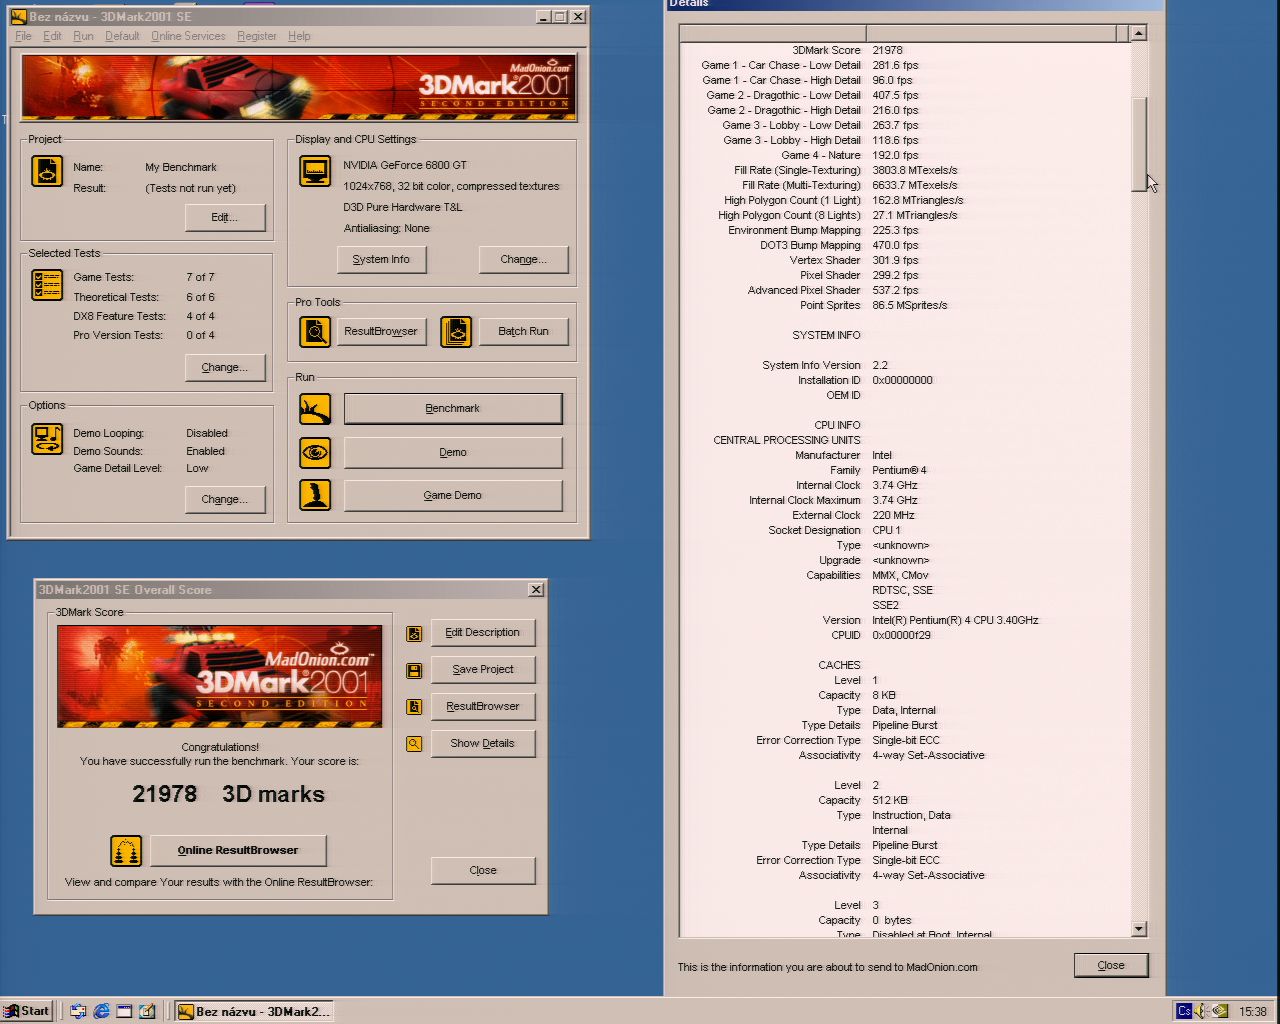Open the Run menu

point(83,36)
